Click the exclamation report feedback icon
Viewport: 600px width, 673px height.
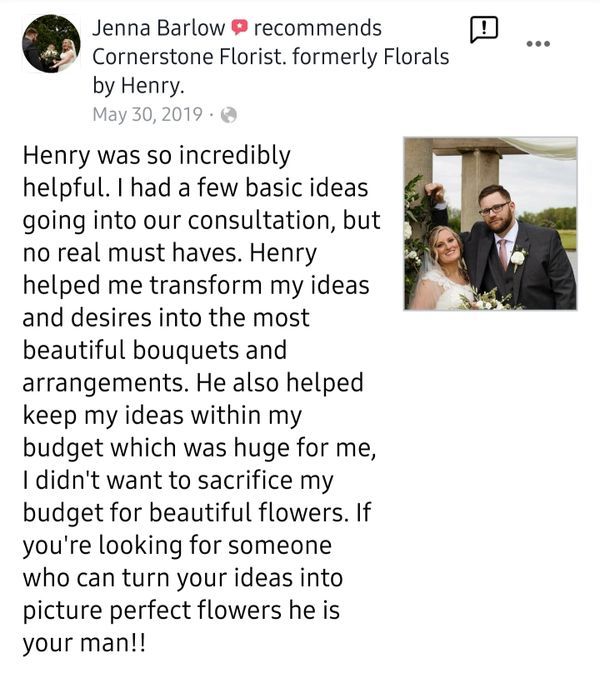(483, 30)
